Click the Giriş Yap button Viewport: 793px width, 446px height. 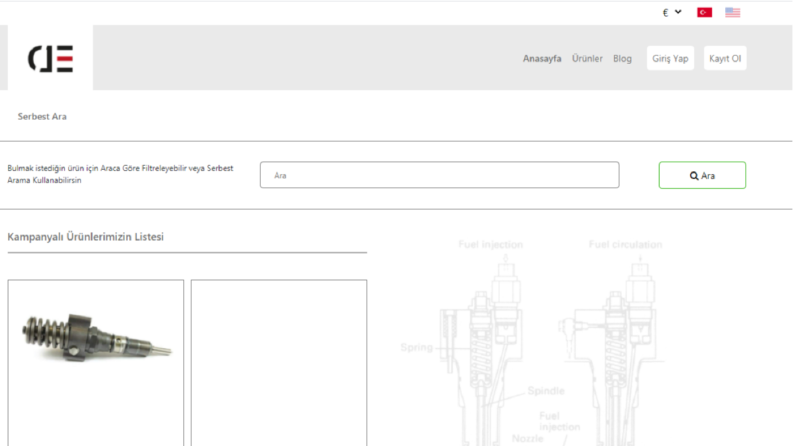(x=670, y=58)
